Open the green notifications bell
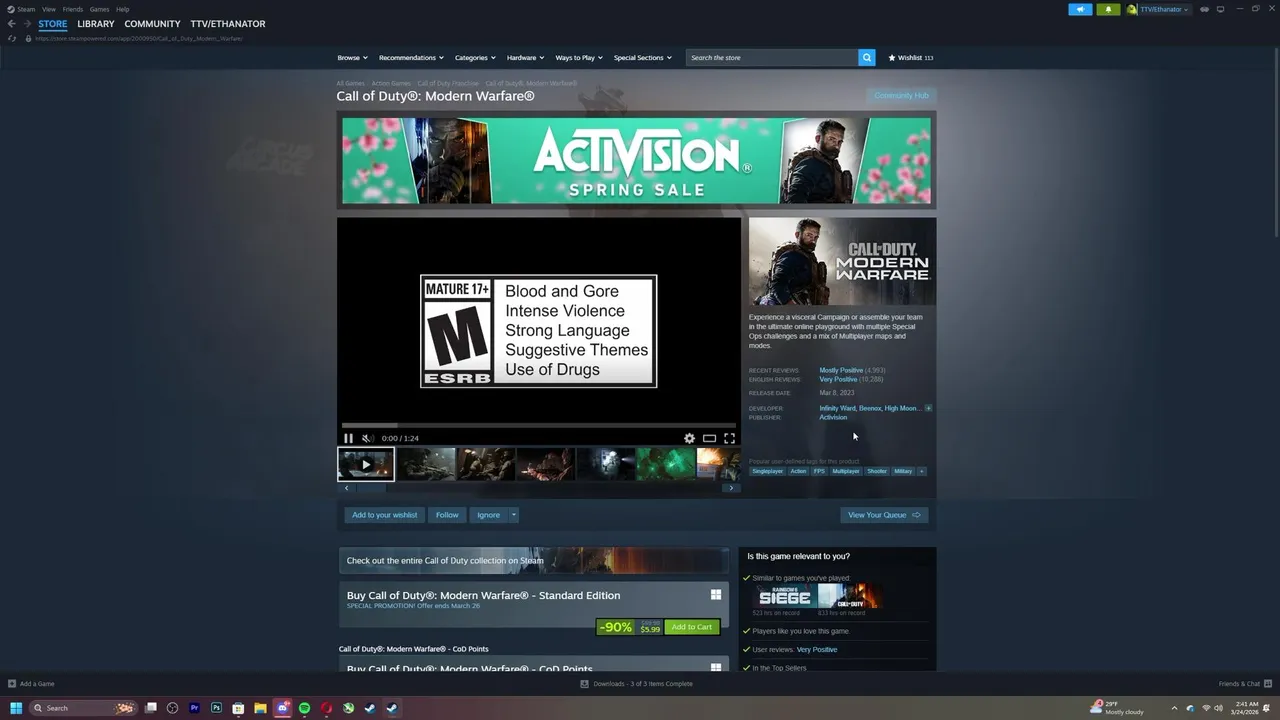The width and height of the screenshot is (1280, 720). [x=1108, y=9]
